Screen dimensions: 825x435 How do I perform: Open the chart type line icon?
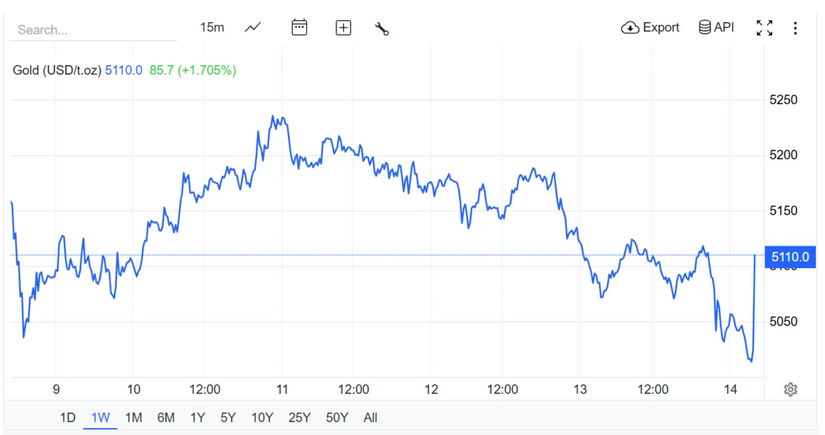point(253,27)
